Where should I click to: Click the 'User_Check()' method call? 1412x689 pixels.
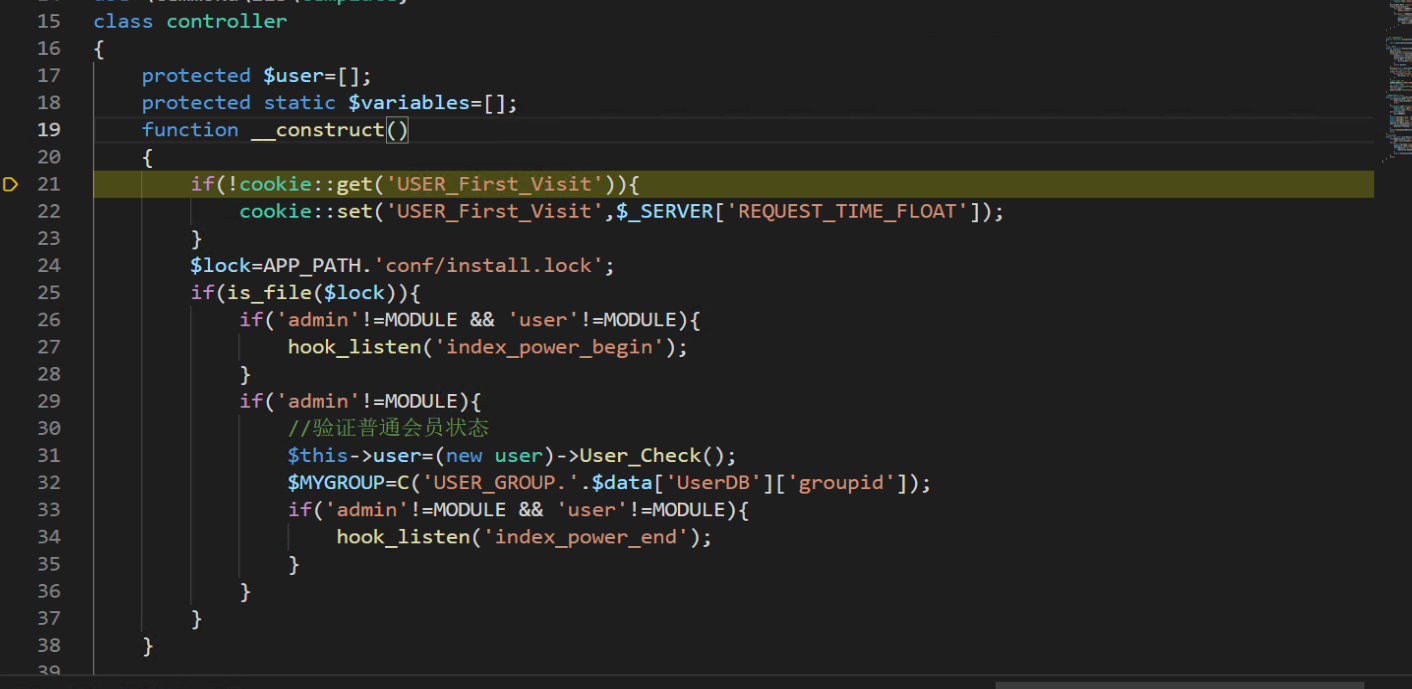coord(651,456)
